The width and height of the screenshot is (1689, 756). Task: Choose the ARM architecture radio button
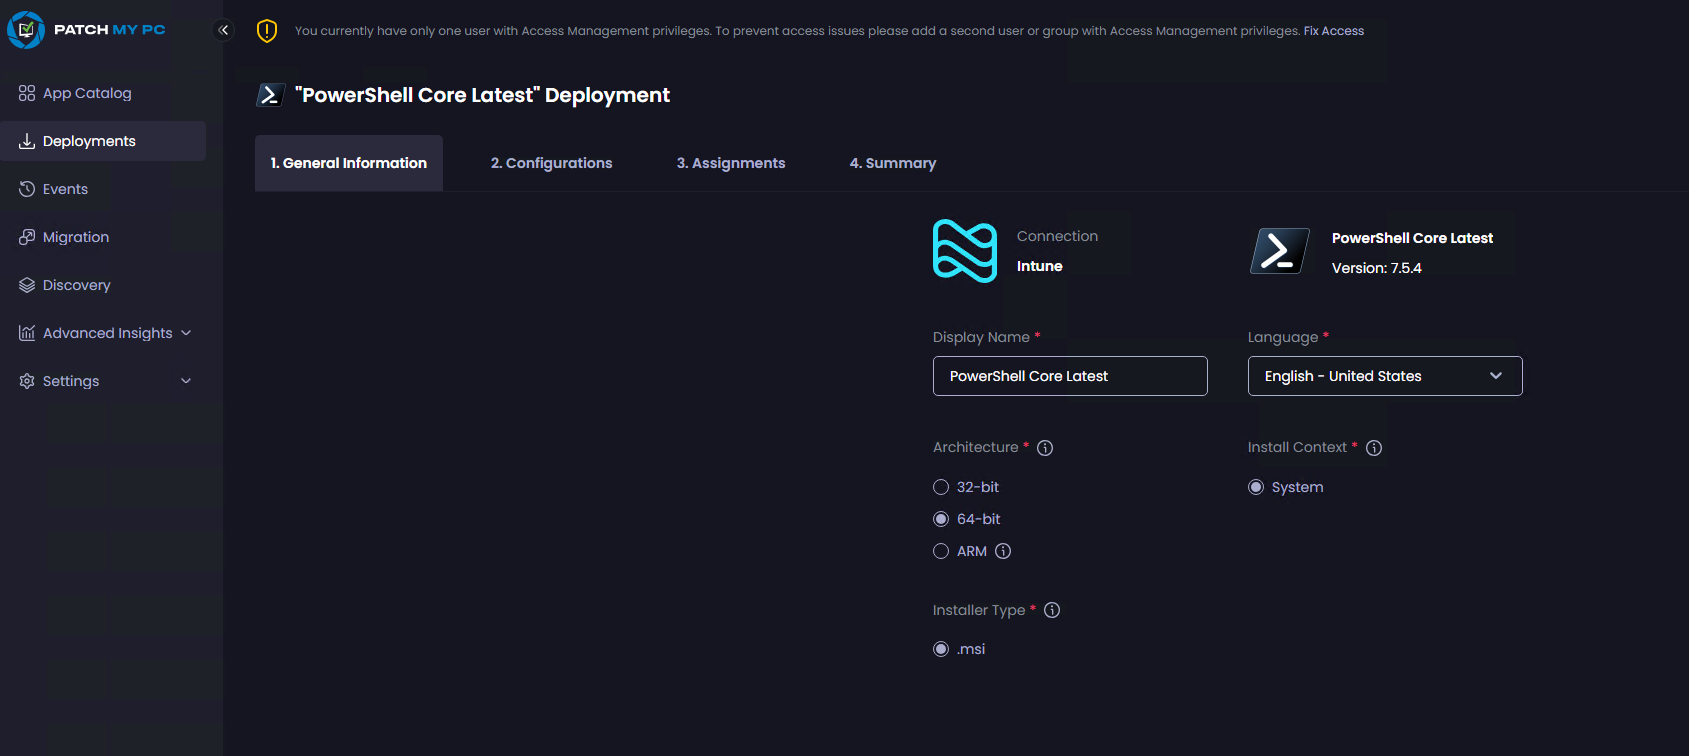click(x=941, y=551)
